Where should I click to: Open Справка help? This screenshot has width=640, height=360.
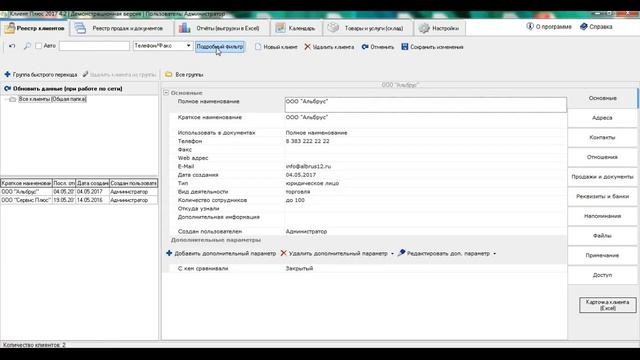596,27
